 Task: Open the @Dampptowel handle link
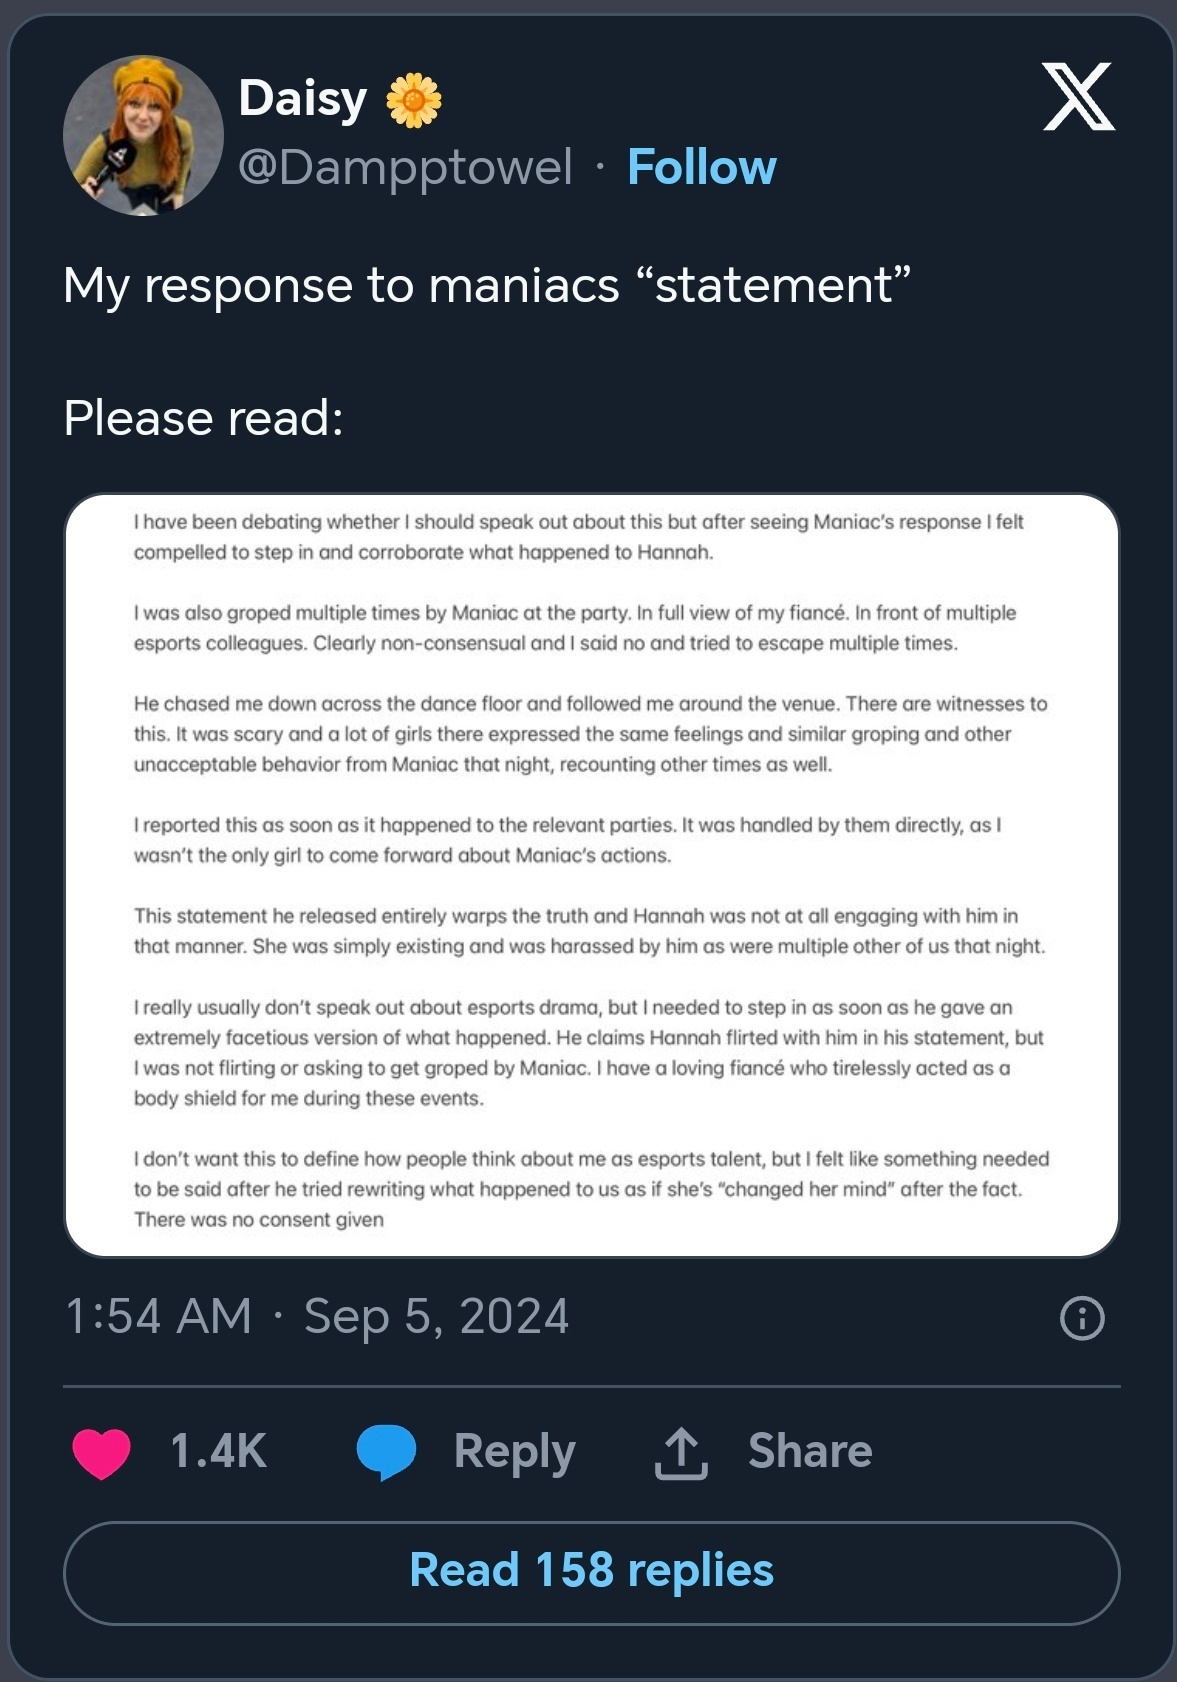click(x=405, y=167)
